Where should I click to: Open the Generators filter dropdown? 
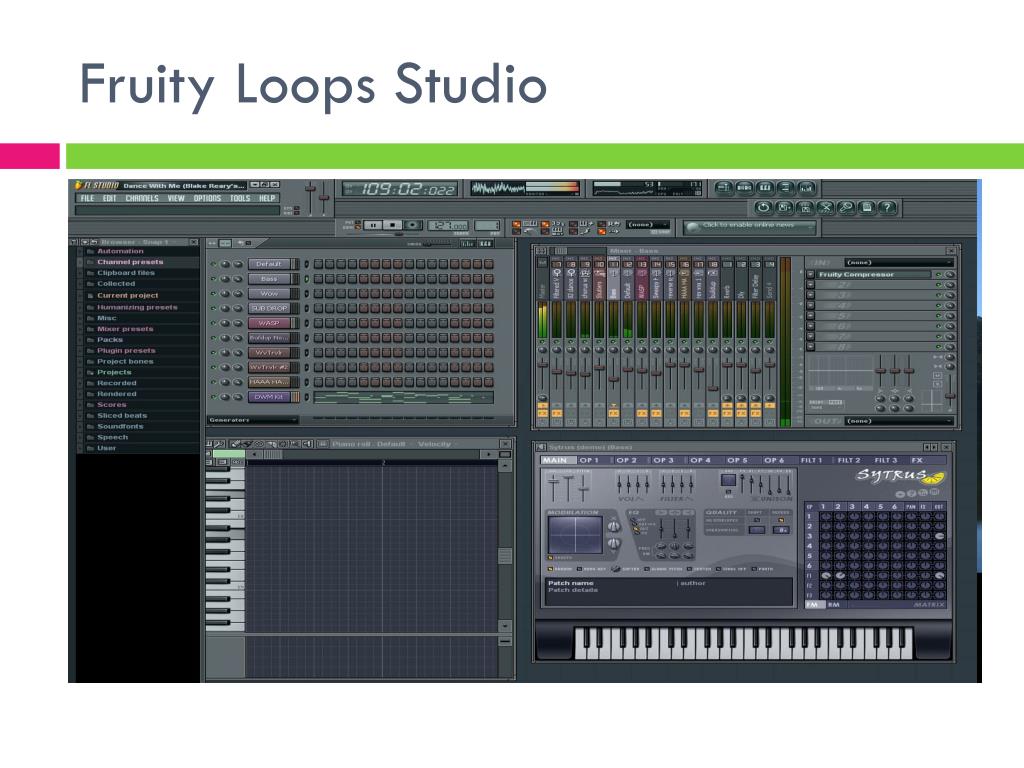pyautogui.click(x=253, y=420)
